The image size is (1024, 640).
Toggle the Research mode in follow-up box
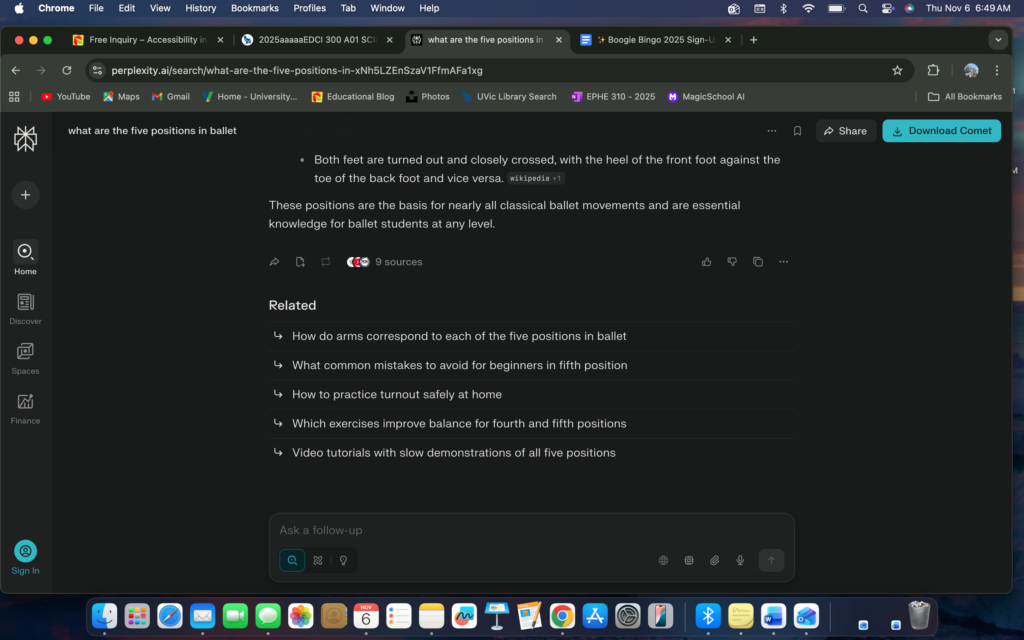coord(318,561)
